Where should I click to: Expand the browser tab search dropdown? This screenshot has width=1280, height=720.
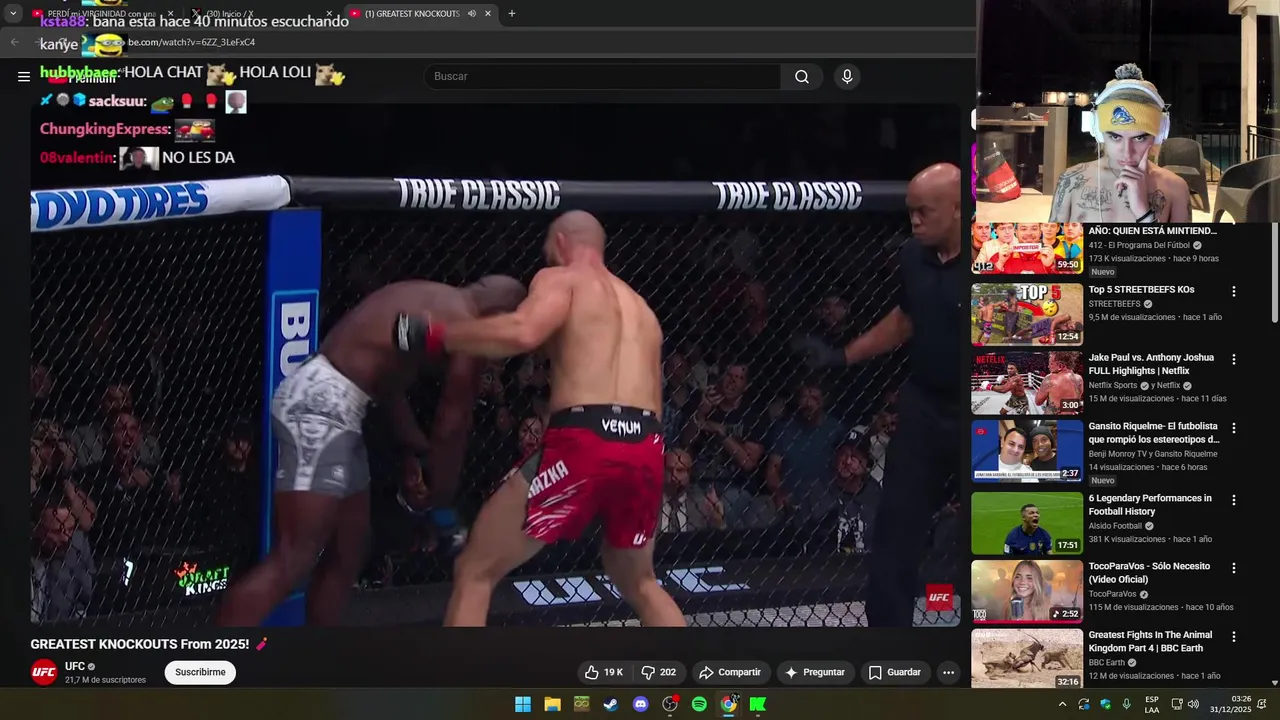click(x=13, y=13)
